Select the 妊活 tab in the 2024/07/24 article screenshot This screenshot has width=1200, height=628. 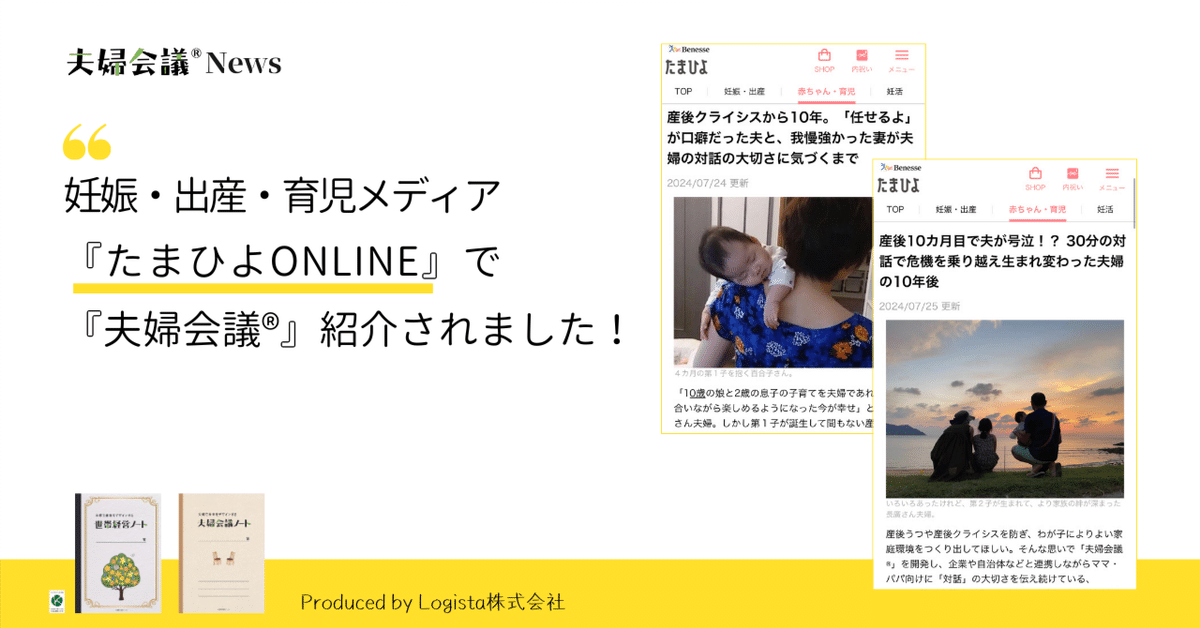pyautogui.click(x=895, y=91)
